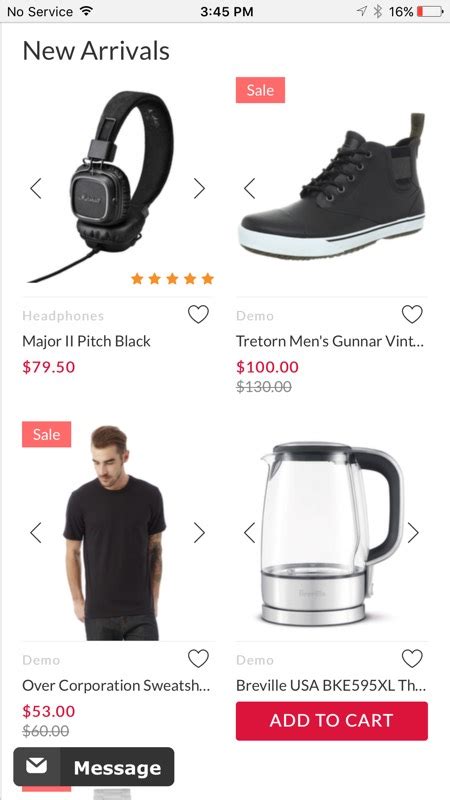The height and width of the screenshot is (800, 450).
Task: Show next image of Breville kettle
Action: point(413,533)
